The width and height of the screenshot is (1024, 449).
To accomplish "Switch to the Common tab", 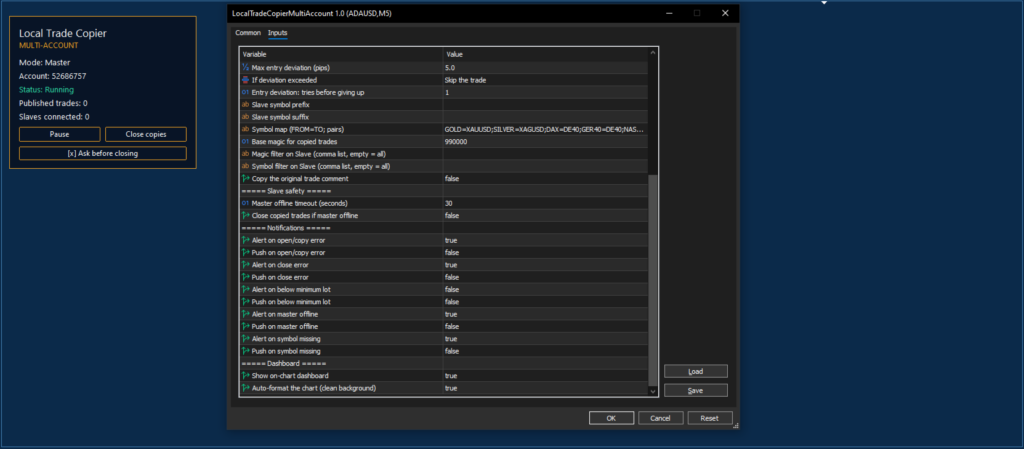I will [x=248, y=33].
